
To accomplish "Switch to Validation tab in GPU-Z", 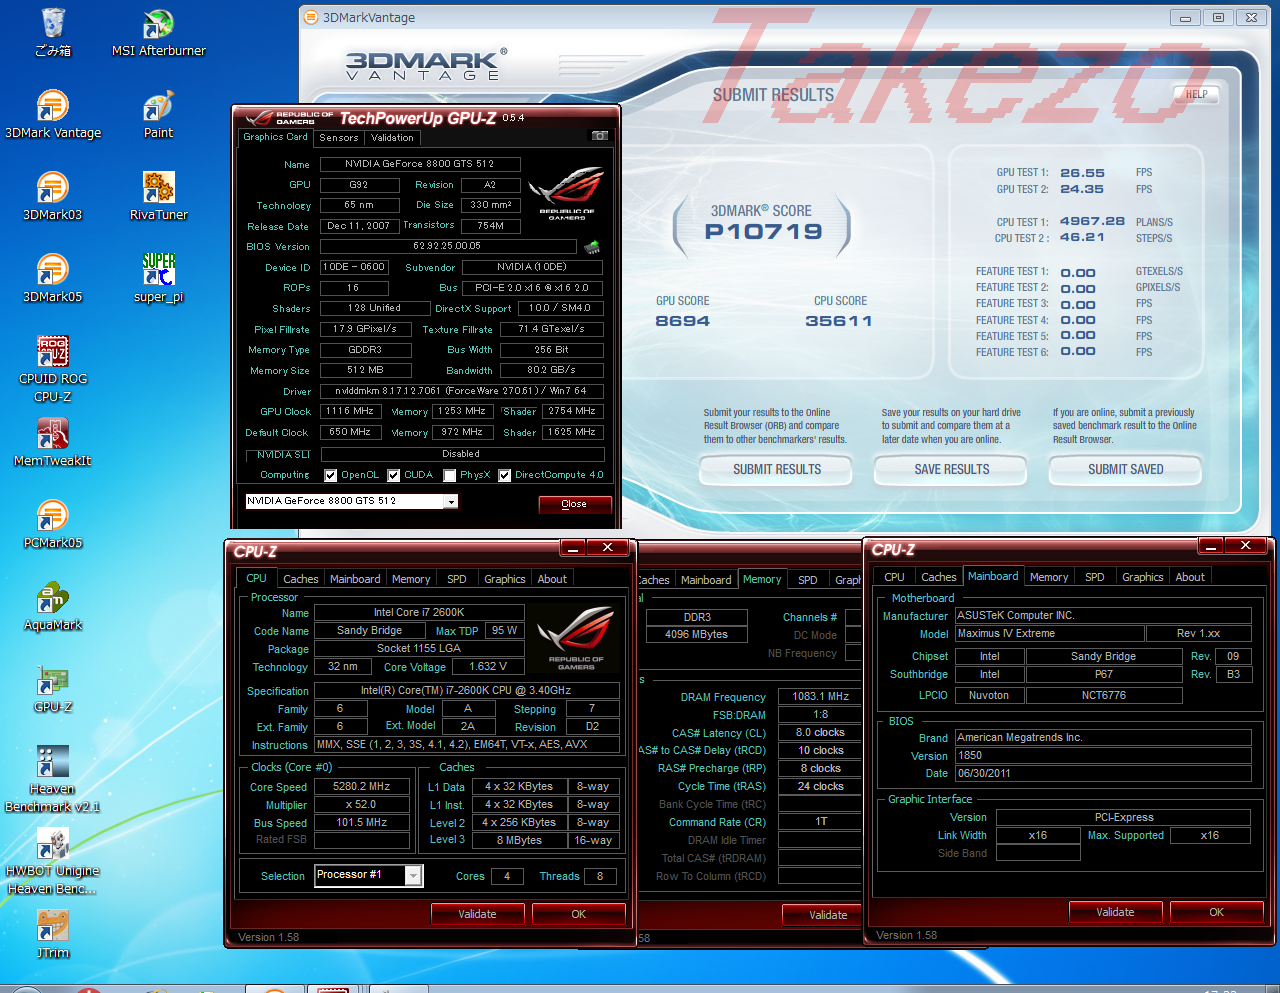I will click(392, 138).
